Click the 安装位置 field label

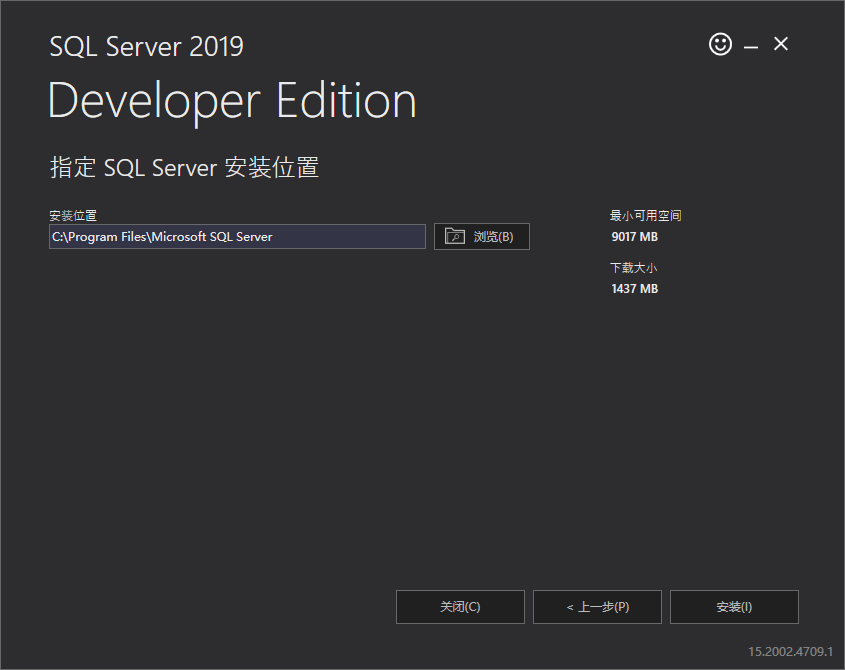73,216
